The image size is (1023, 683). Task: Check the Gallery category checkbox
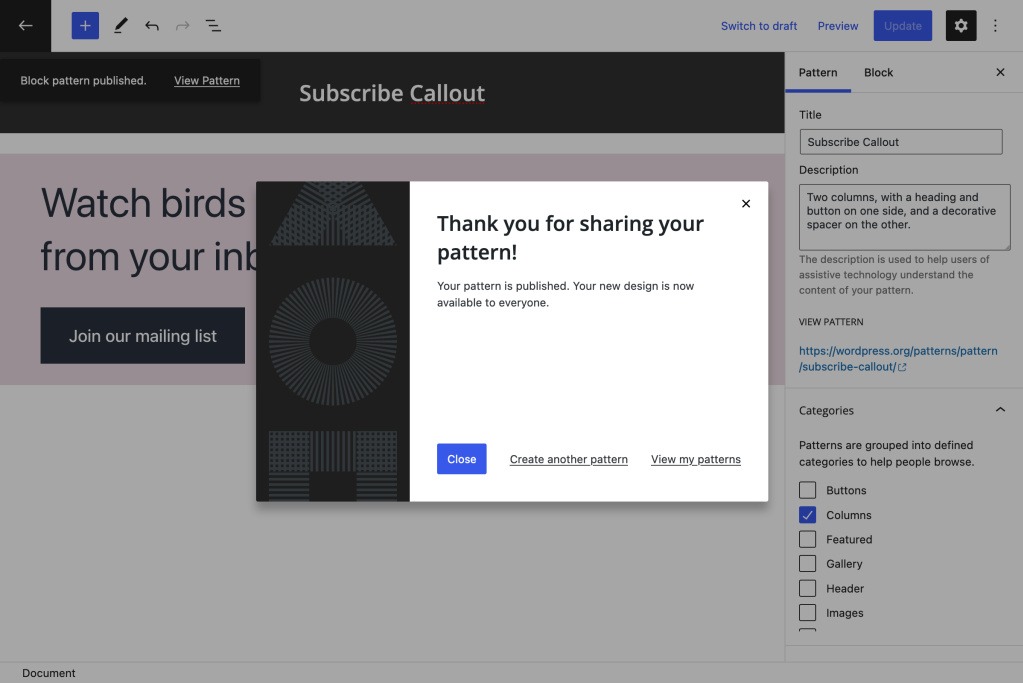[807, 564]
